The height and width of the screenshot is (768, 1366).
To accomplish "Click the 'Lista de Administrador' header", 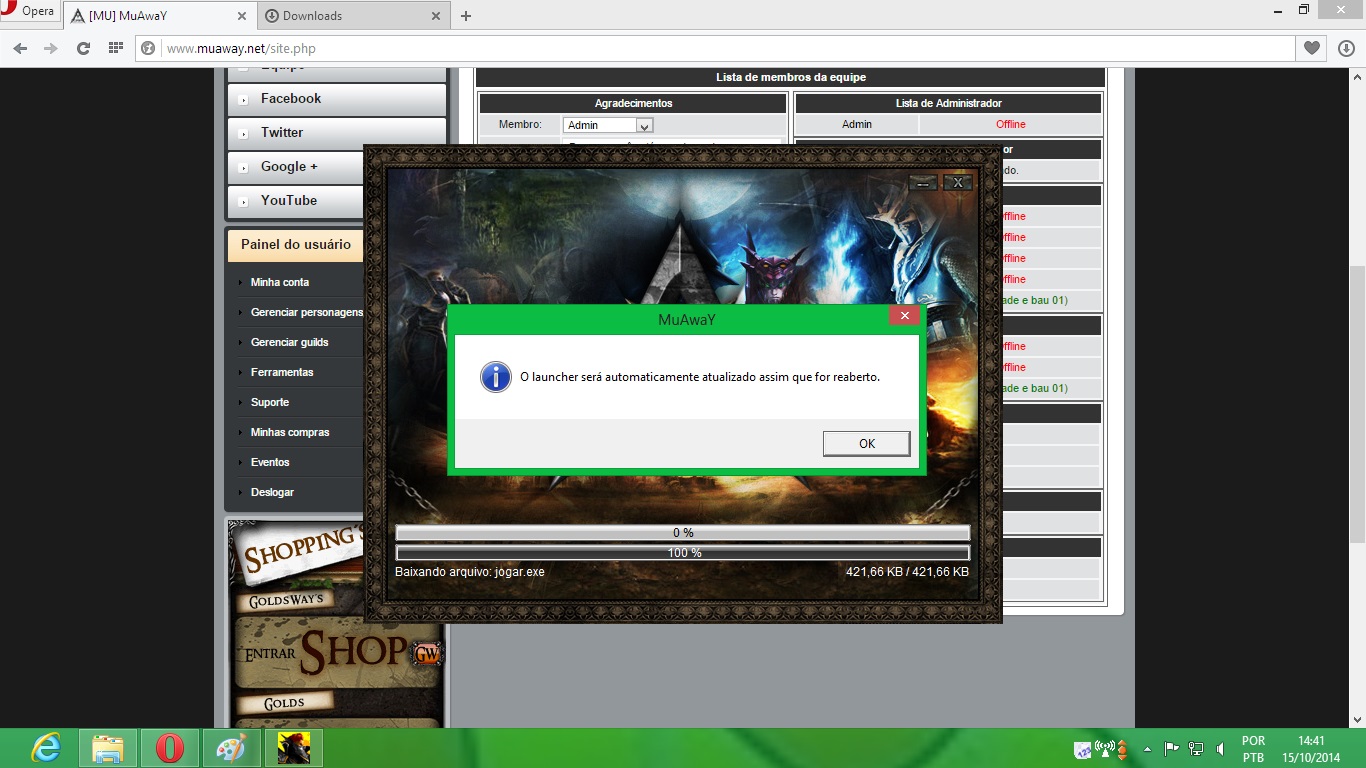I will pos(948,103).
